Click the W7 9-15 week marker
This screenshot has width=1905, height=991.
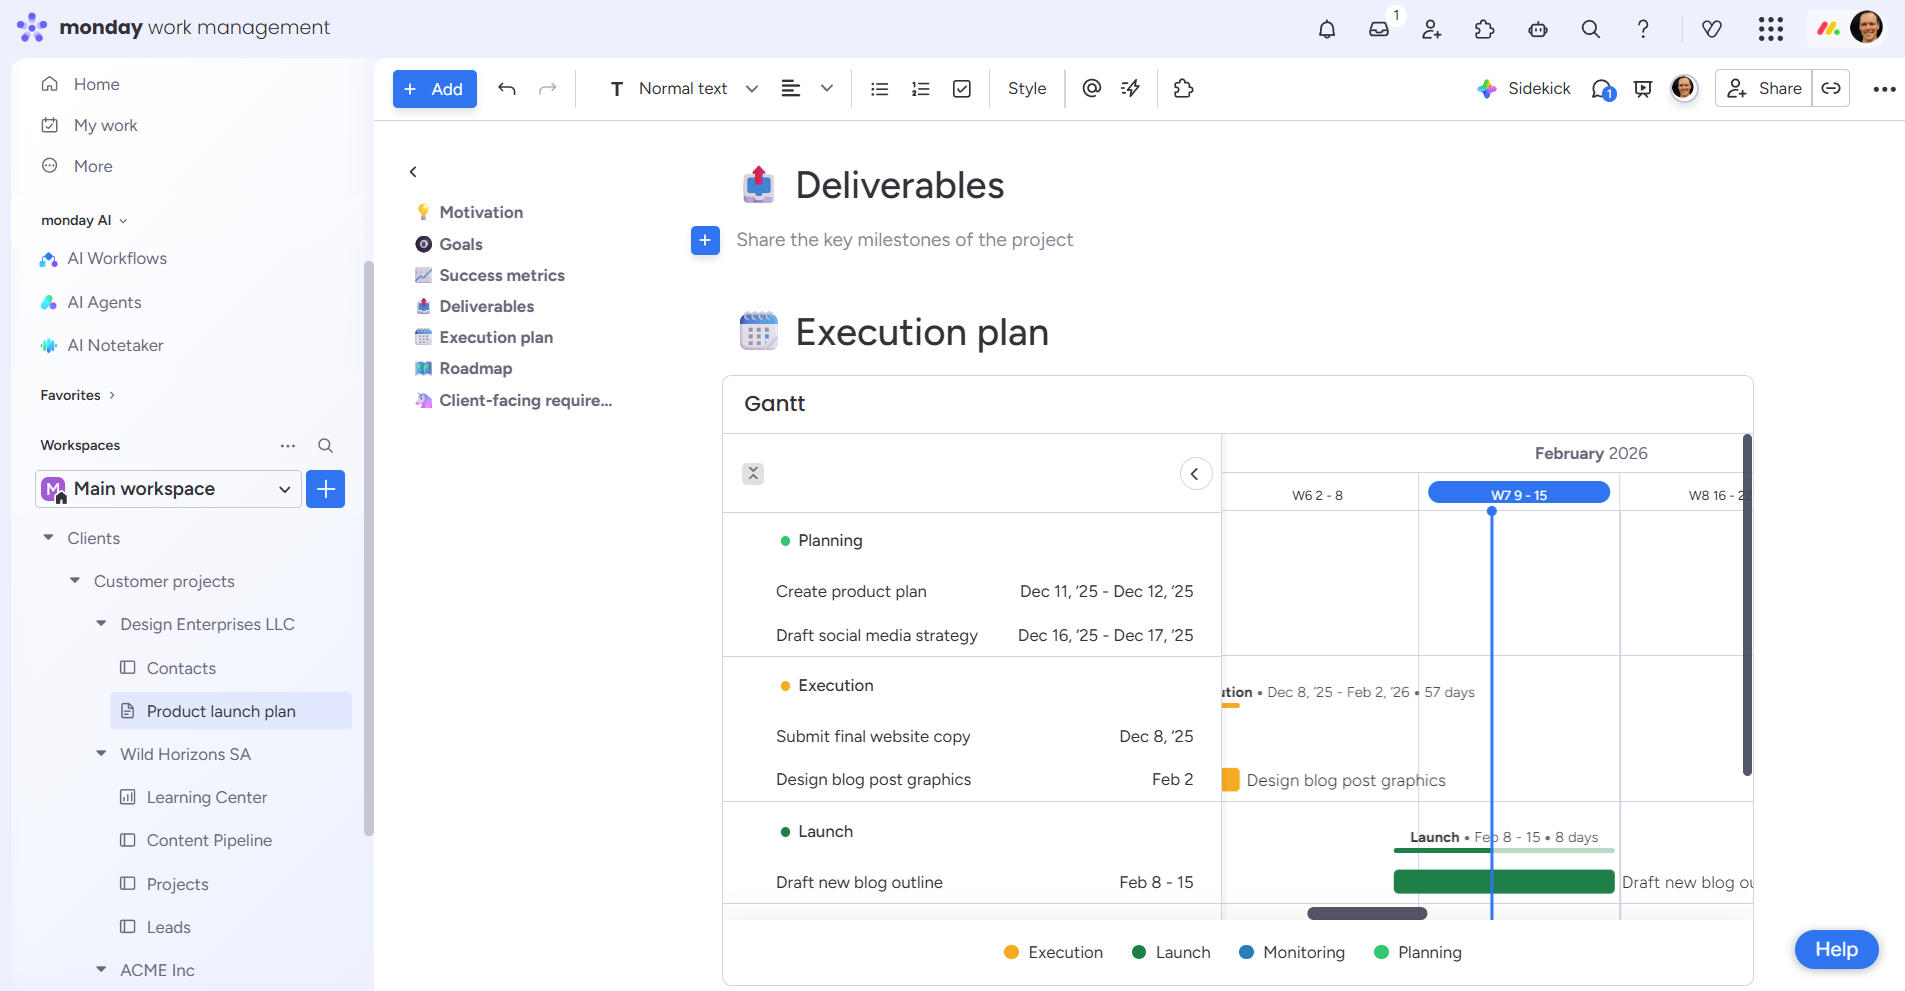pos(1518,492)
